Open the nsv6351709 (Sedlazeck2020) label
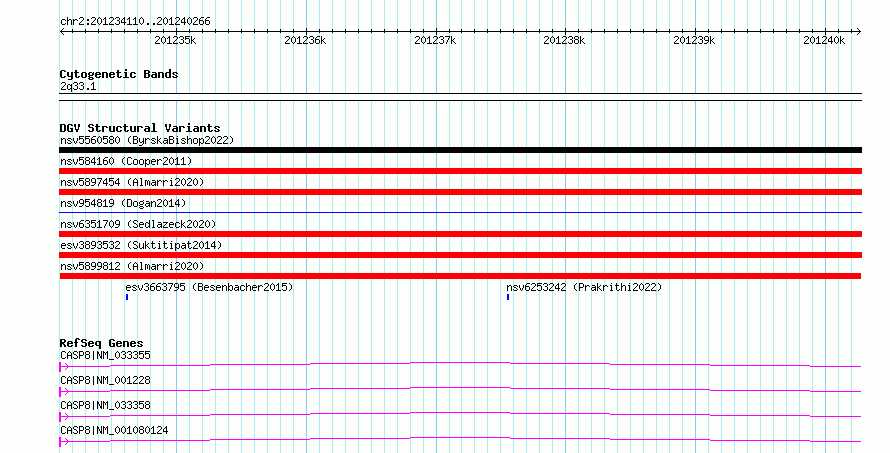The width and height of the screenshot is (890, 453). (138, 224)
